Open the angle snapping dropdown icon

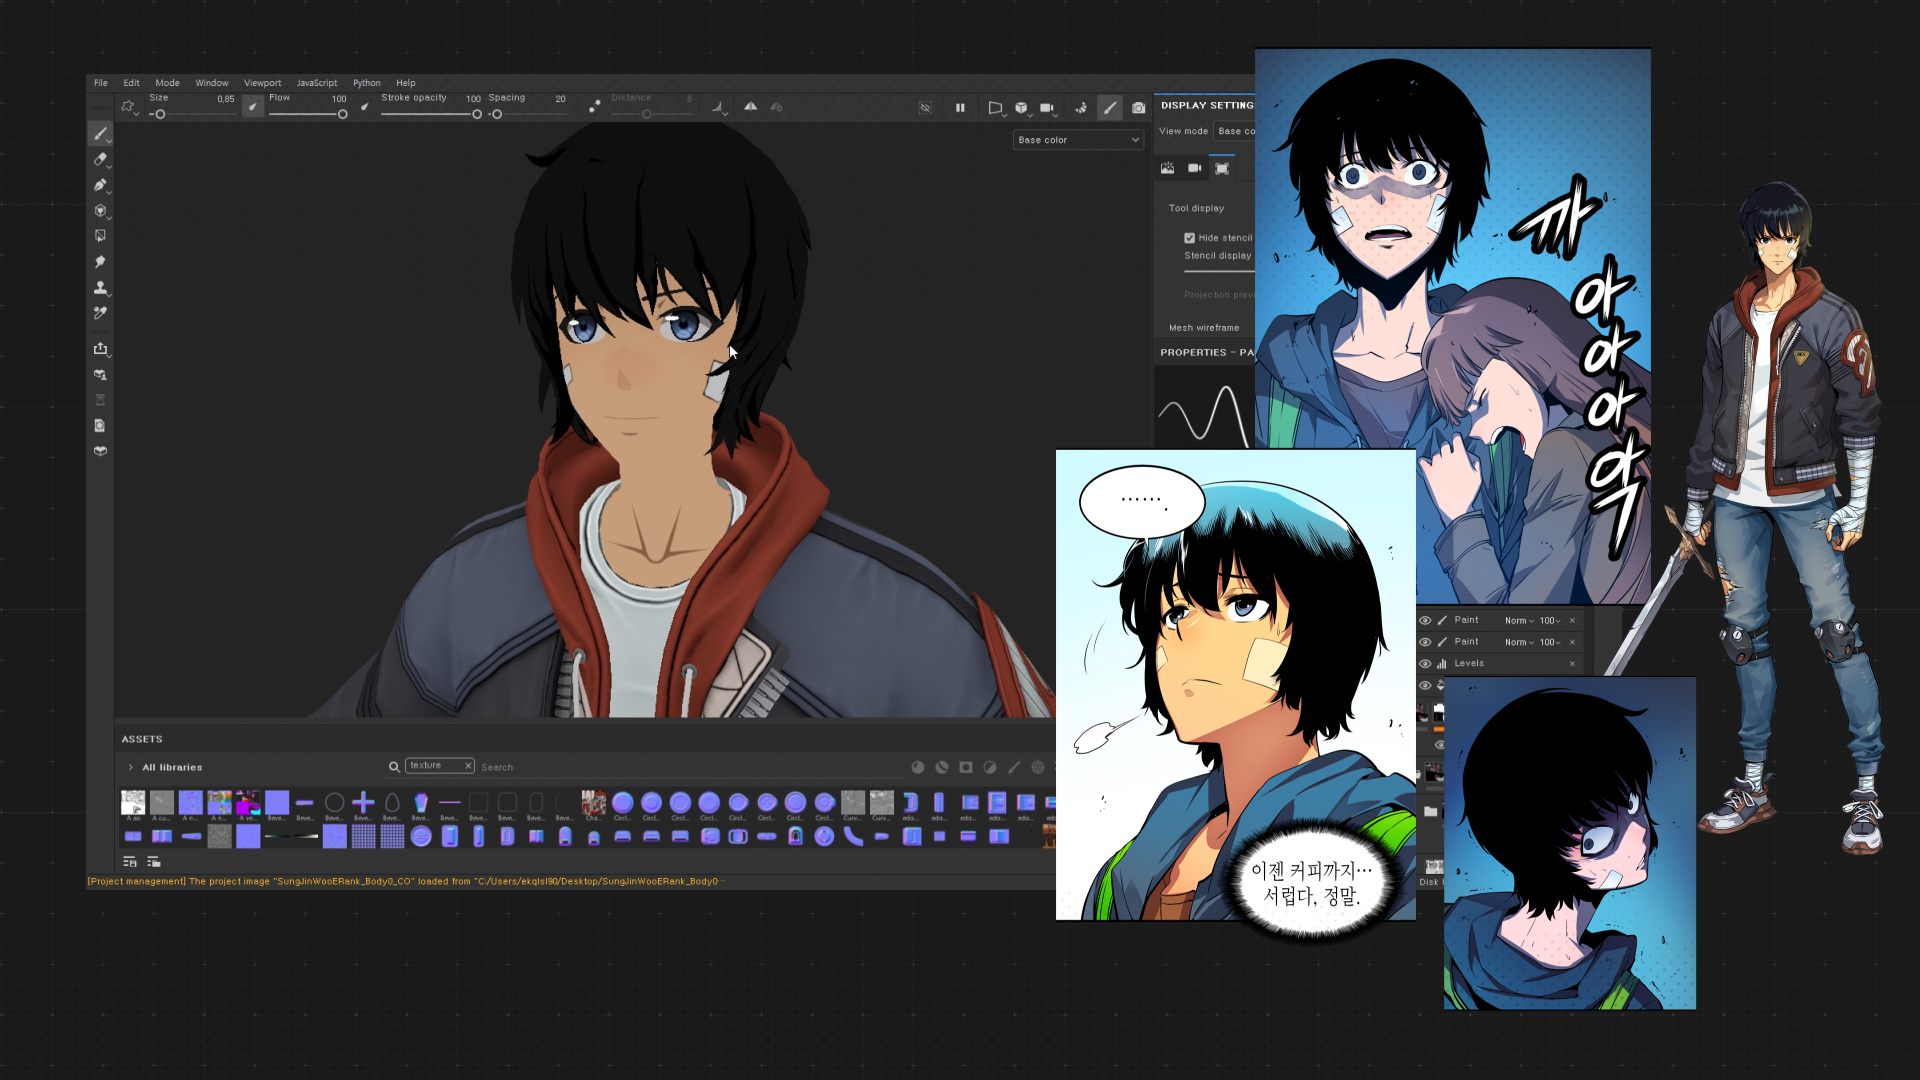tap(718, 107)
